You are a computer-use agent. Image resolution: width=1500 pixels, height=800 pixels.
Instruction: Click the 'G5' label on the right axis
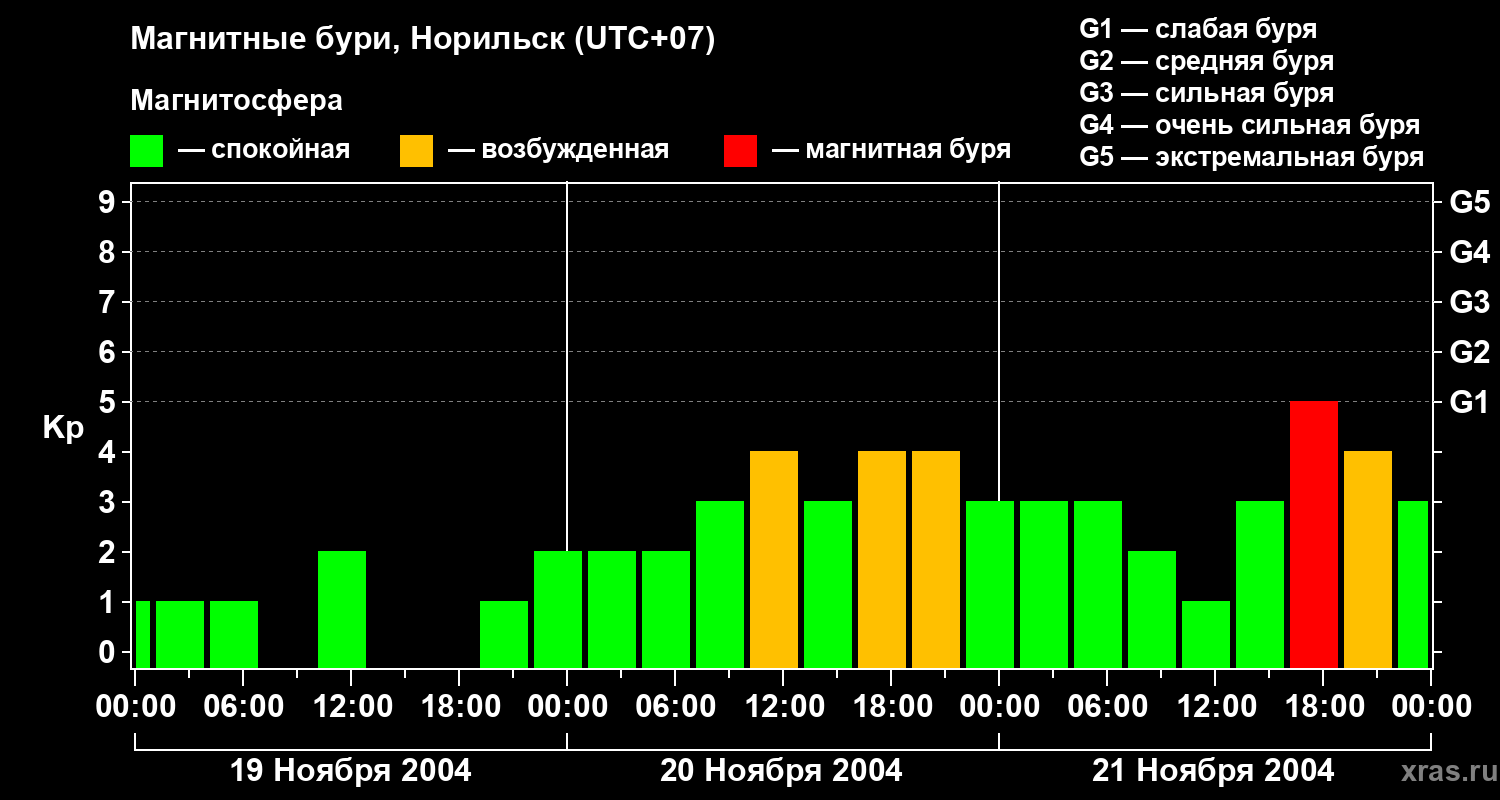1469,202
